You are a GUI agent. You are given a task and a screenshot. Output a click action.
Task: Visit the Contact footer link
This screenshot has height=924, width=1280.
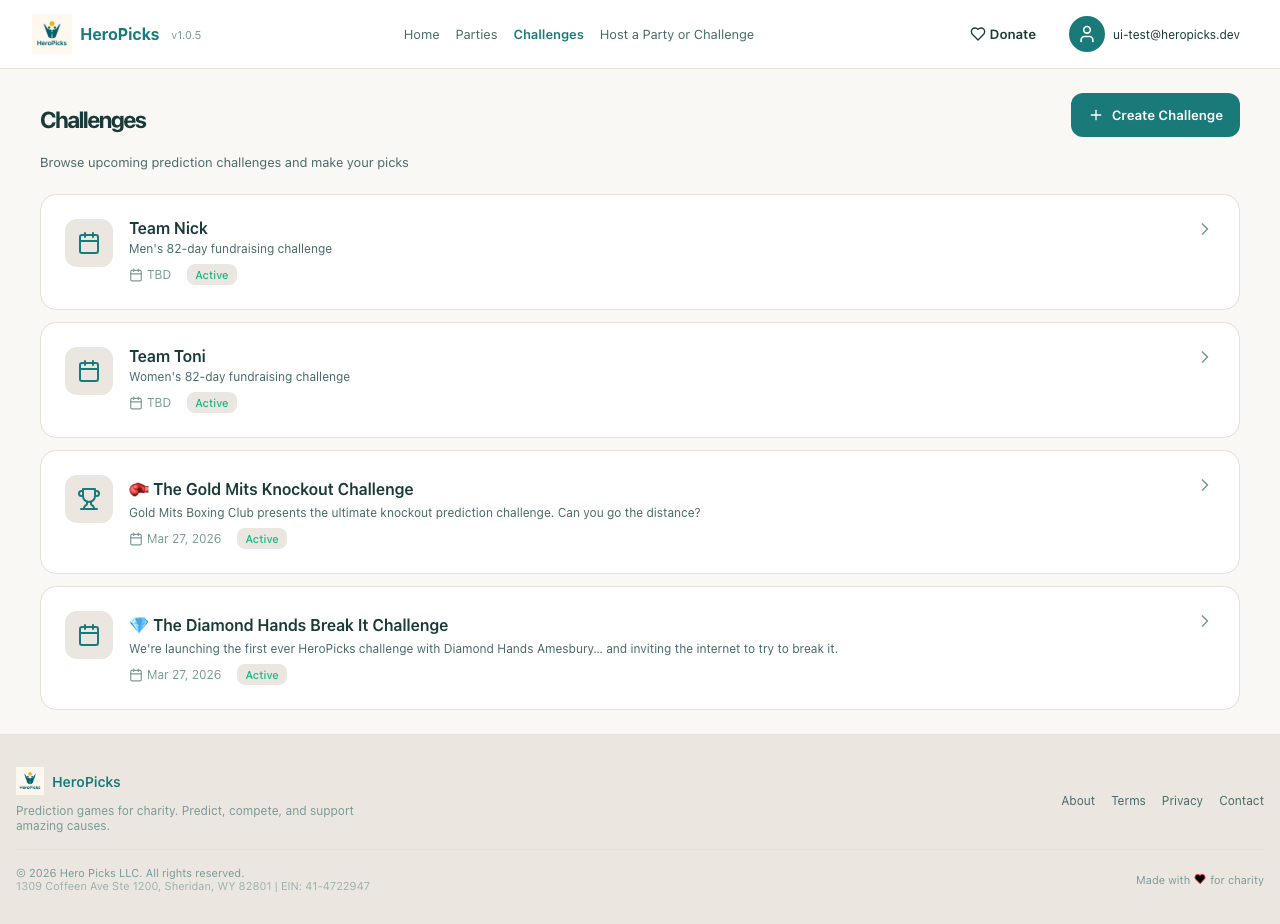click(1241, 800)
